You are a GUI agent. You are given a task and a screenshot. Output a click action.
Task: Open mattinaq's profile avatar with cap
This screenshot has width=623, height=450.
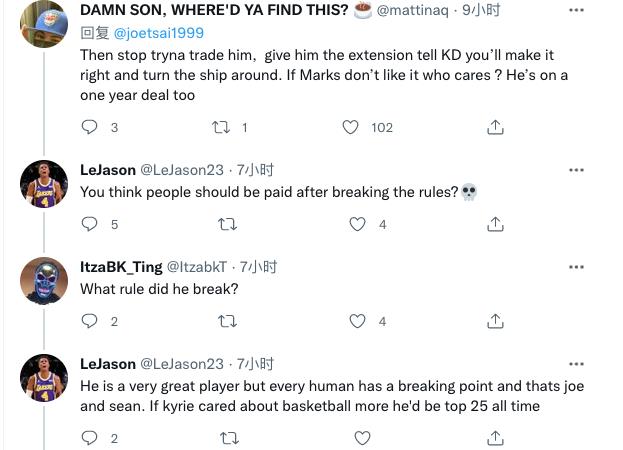pos(44,22)
